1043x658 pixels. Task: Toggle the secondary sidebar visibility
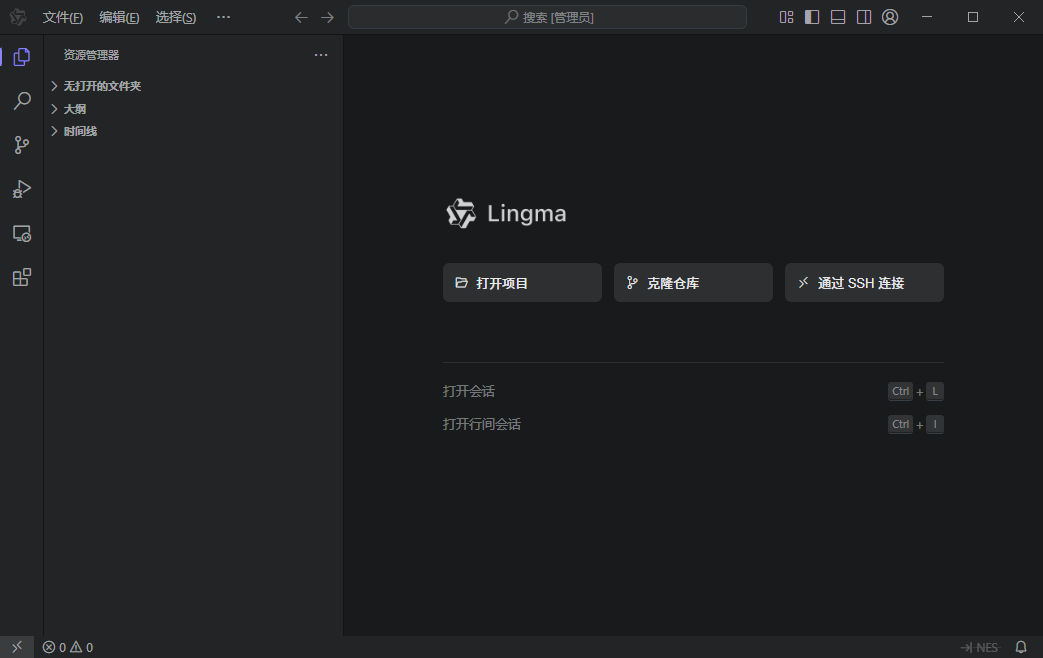click(863, 16)
